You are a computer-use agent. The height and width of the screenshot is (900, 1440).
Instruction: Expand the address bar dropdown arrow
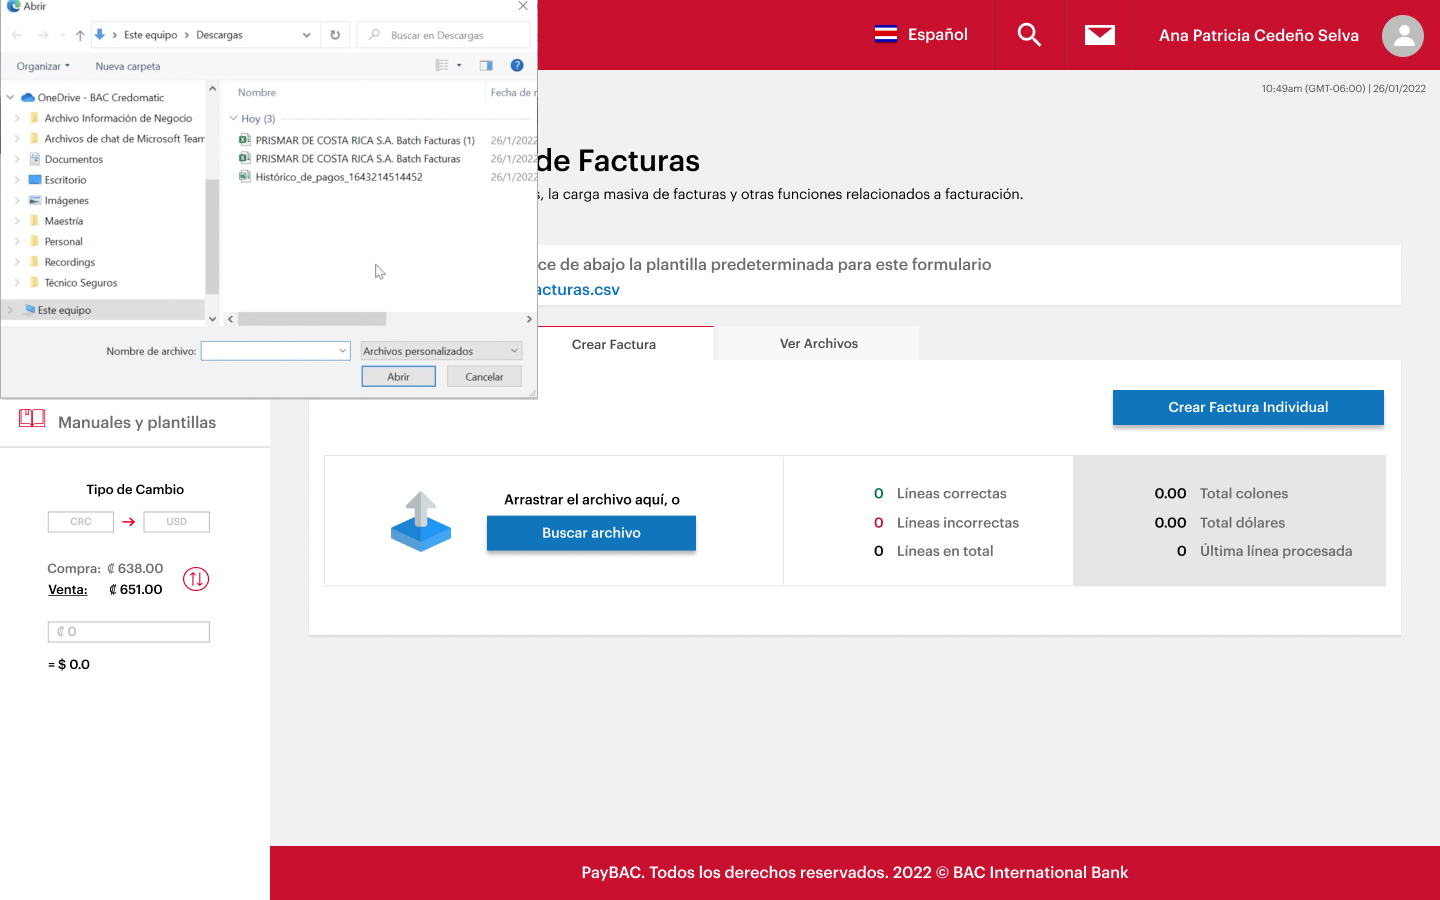305,34
